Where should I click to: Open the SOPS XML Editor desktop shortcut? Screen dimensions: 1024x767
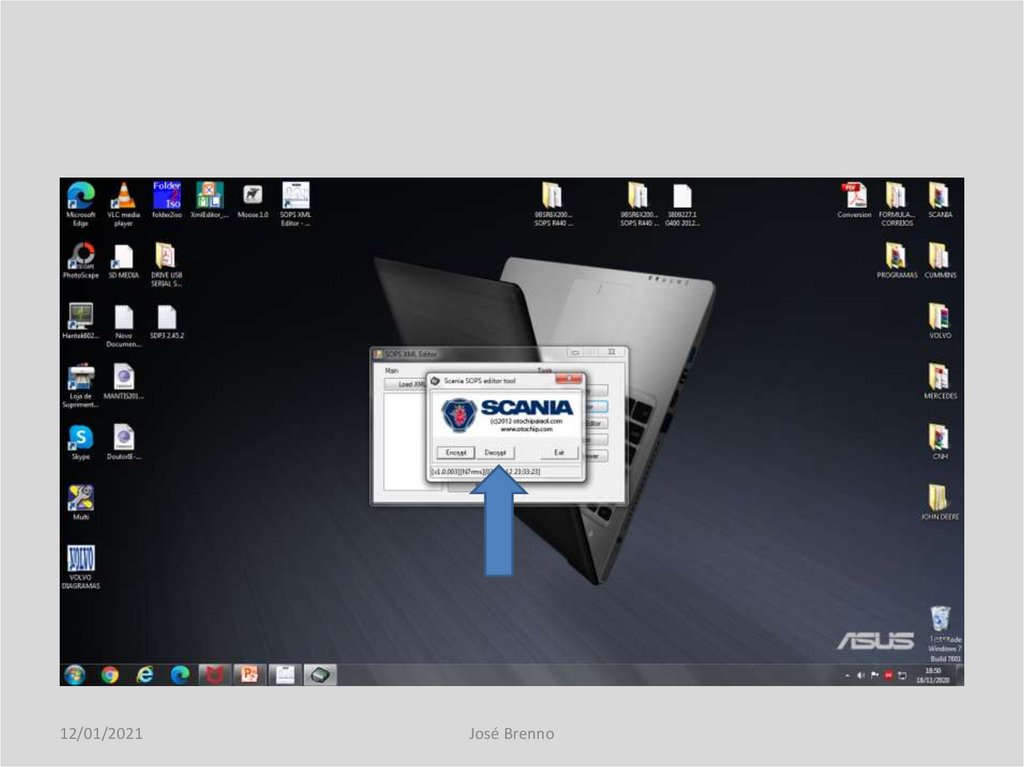[295, 196]
